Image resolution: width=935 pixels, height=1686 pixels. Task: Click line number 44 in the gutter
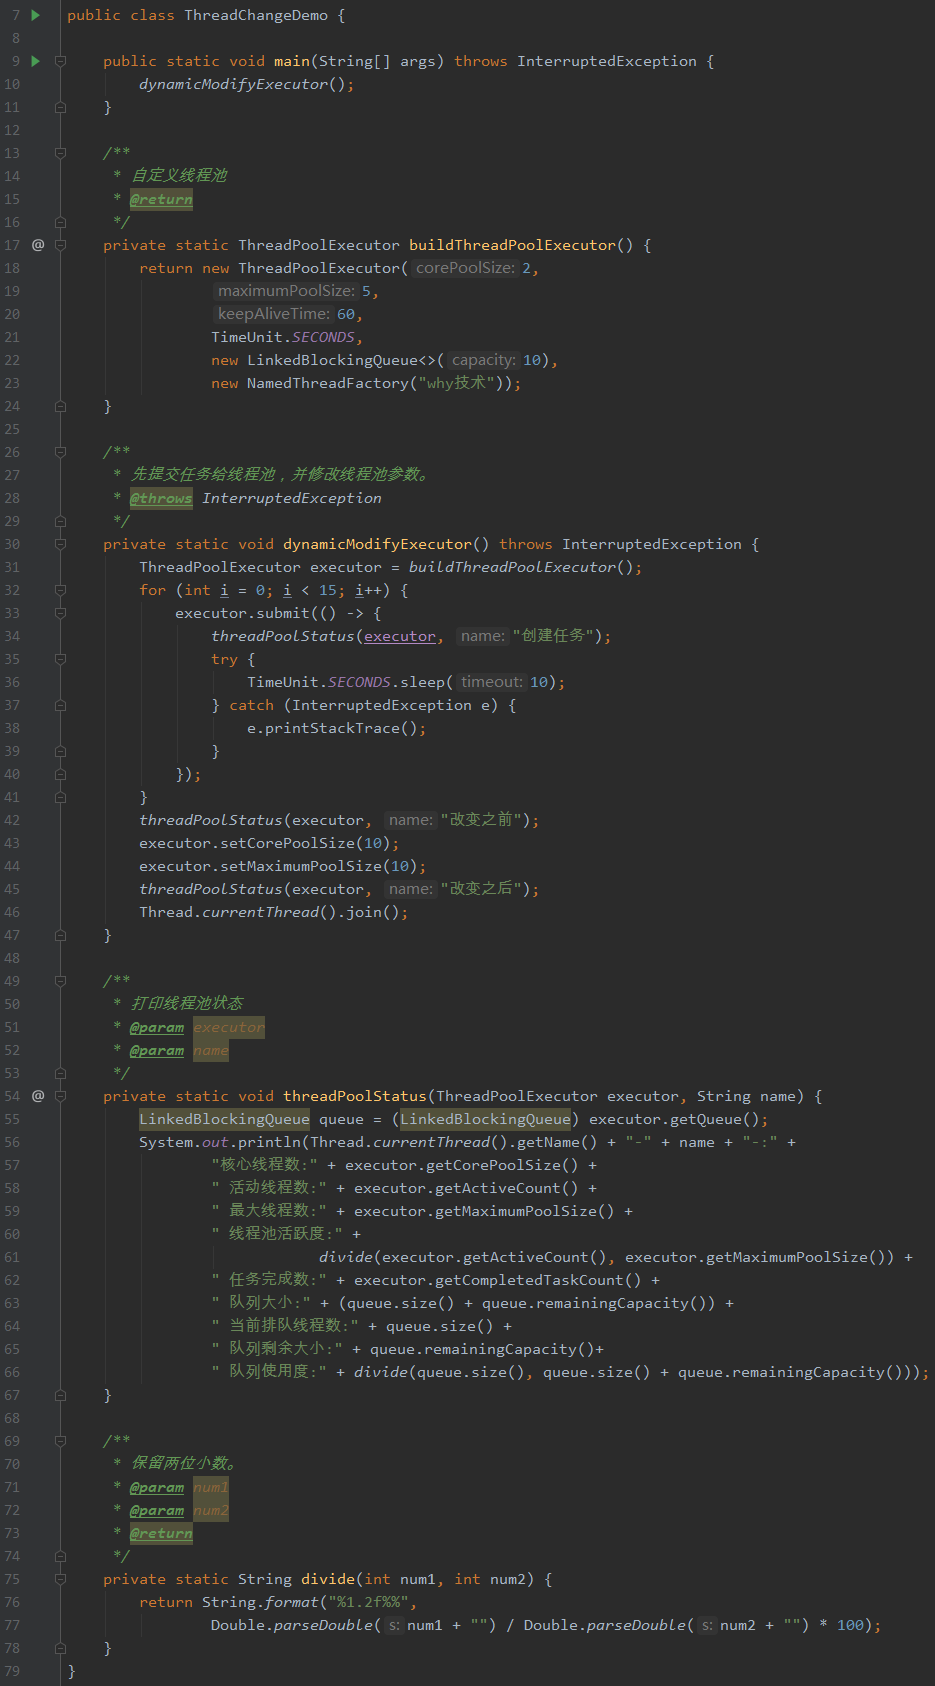(12, 866)
